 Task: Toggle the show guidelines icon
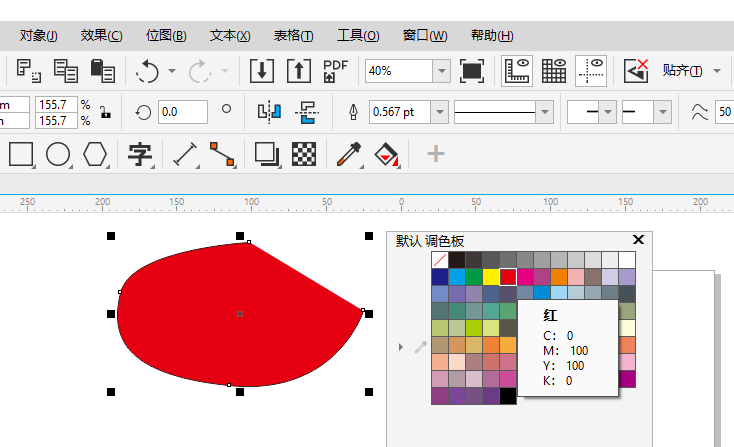tap(591, 71)
